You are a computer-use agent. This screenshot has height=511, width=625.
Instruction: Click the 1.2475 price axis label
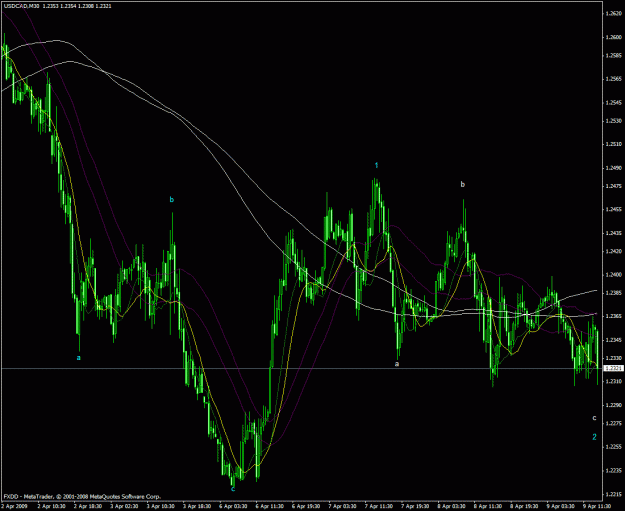click(613, 186)
